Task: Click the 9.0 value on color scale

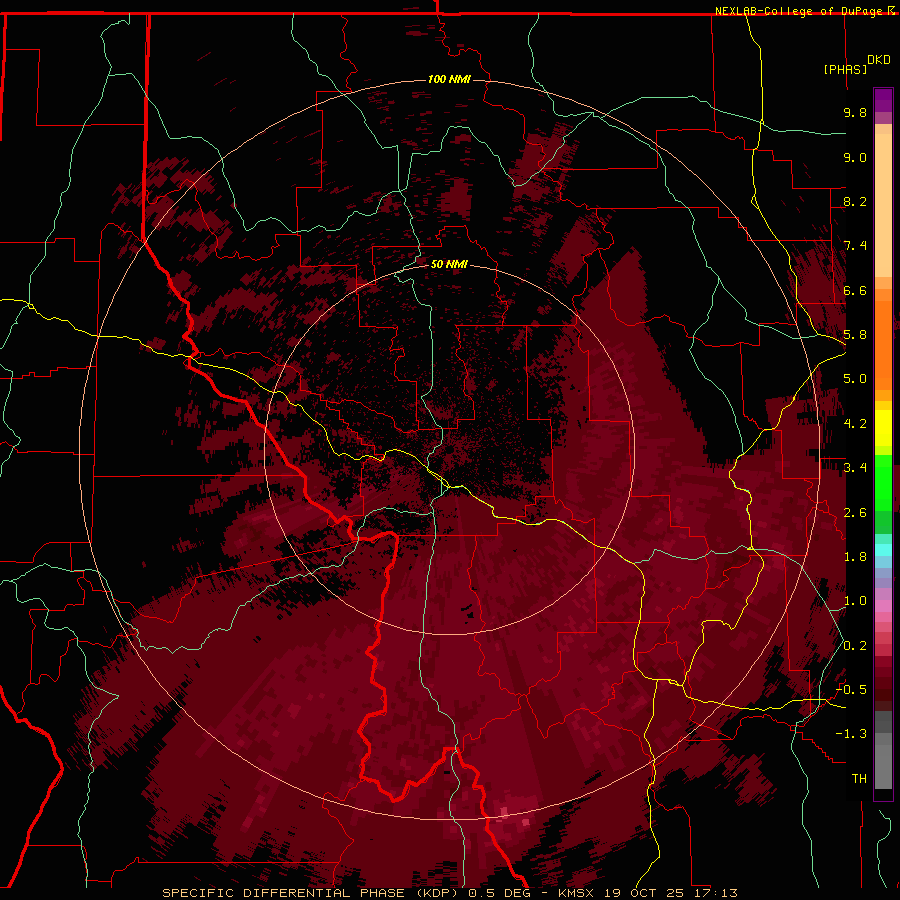Action: click(x=855, y=157)
